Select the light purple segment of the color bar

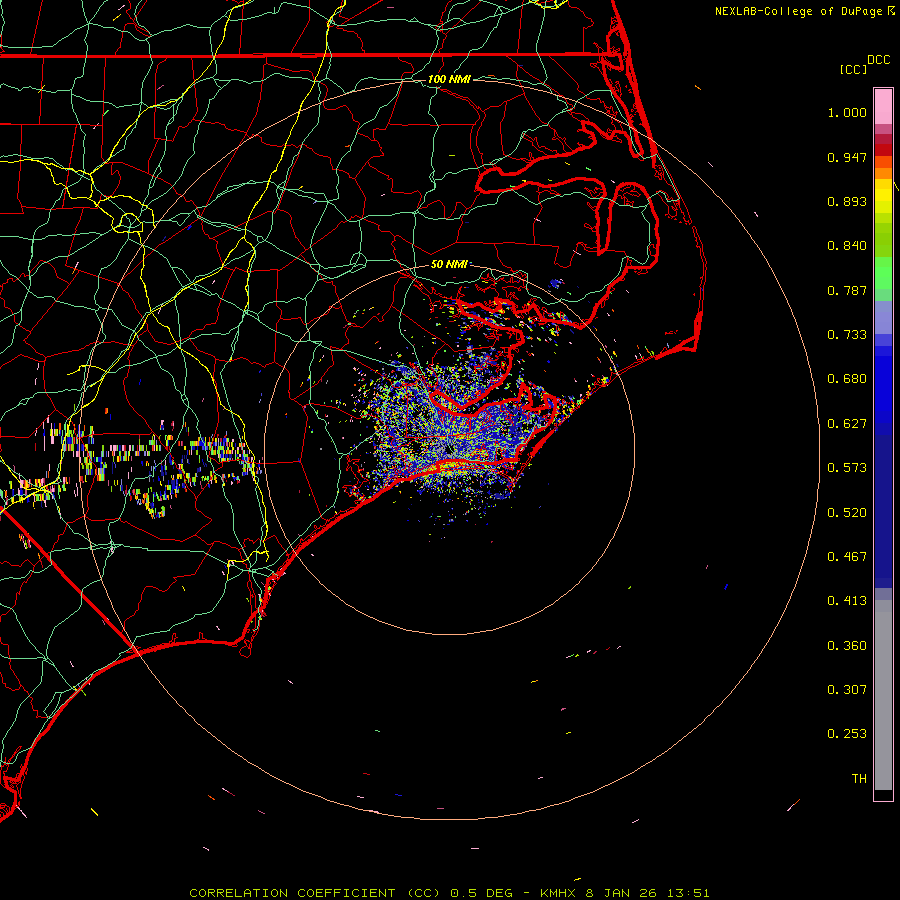click(x=883, y=318)
